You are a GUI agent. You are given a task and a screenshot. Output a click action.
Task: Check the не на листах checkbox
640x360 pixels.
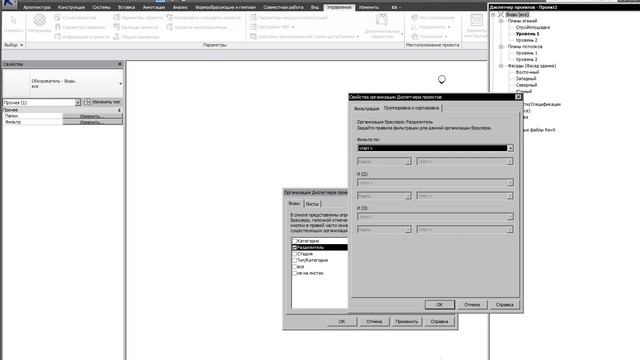(x=294, y=273)
